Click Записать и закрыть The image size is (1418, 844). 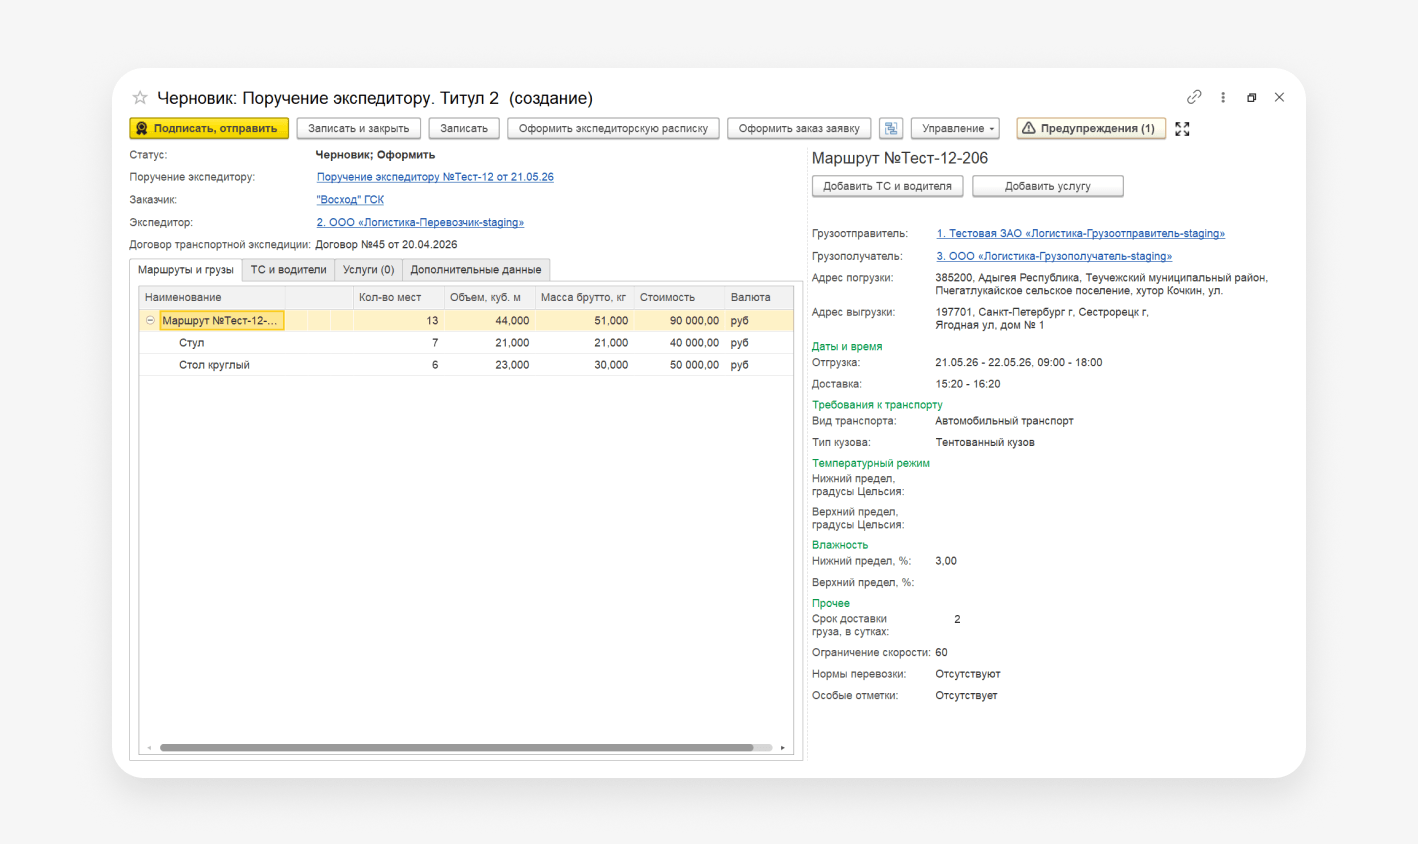pyautogui.click(x=358, y=128)
